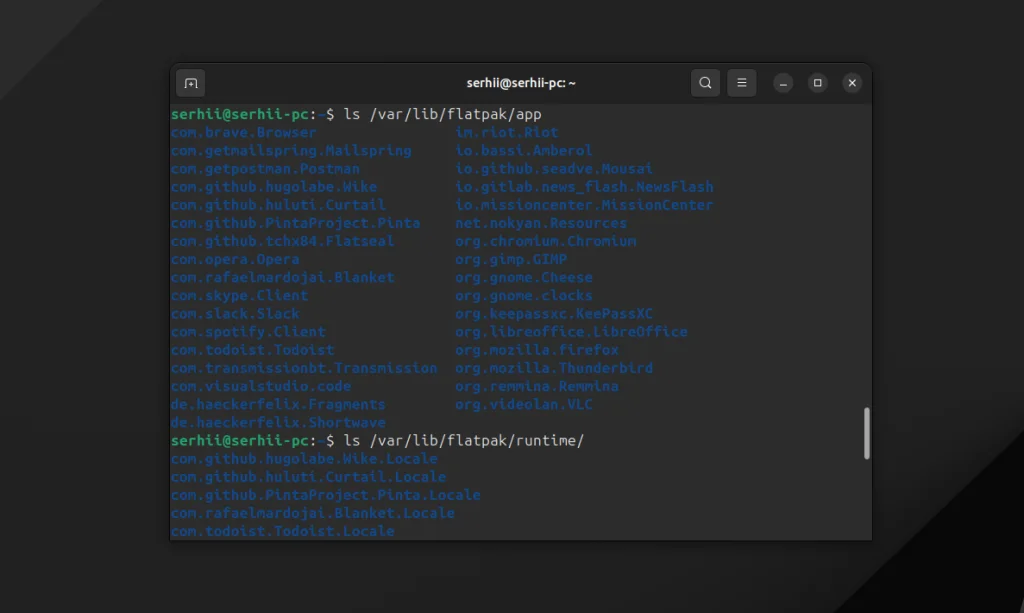Click the com.brave.Browser directory entry

point(243,132)
